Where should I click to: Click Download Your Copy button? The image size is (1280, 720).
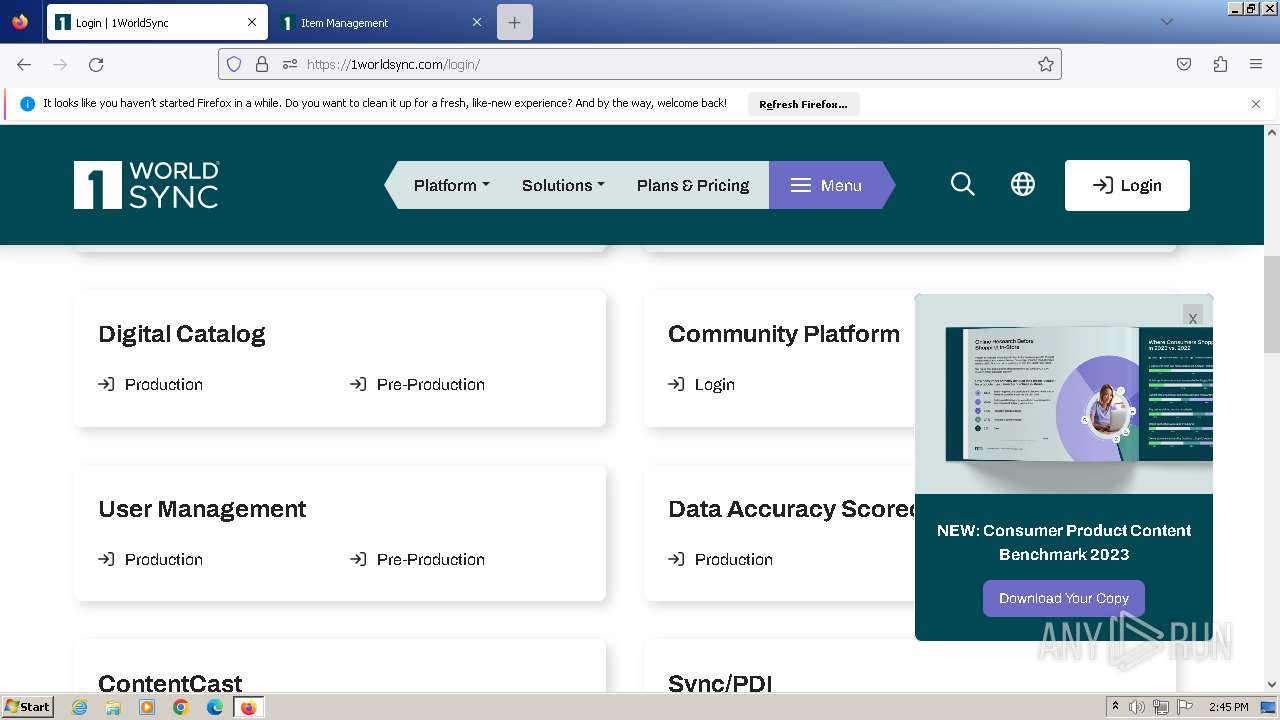(x=1064, y=598)
